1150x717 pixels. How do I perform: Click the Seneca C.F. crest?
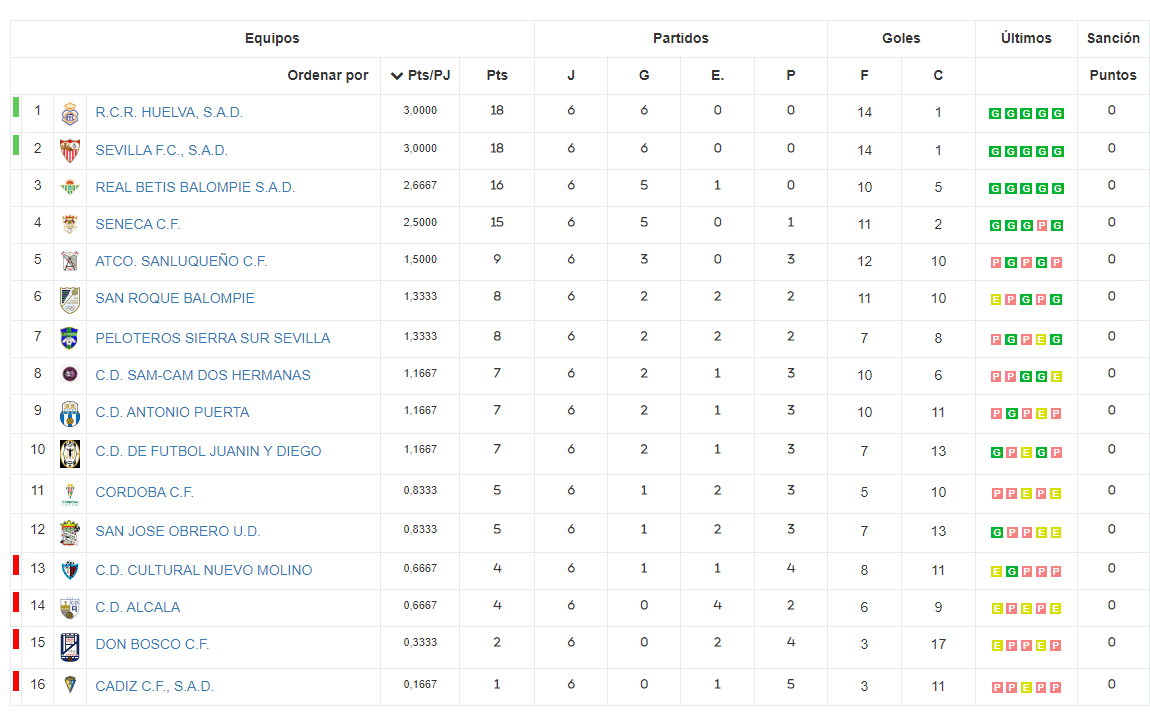pos(70,224)
